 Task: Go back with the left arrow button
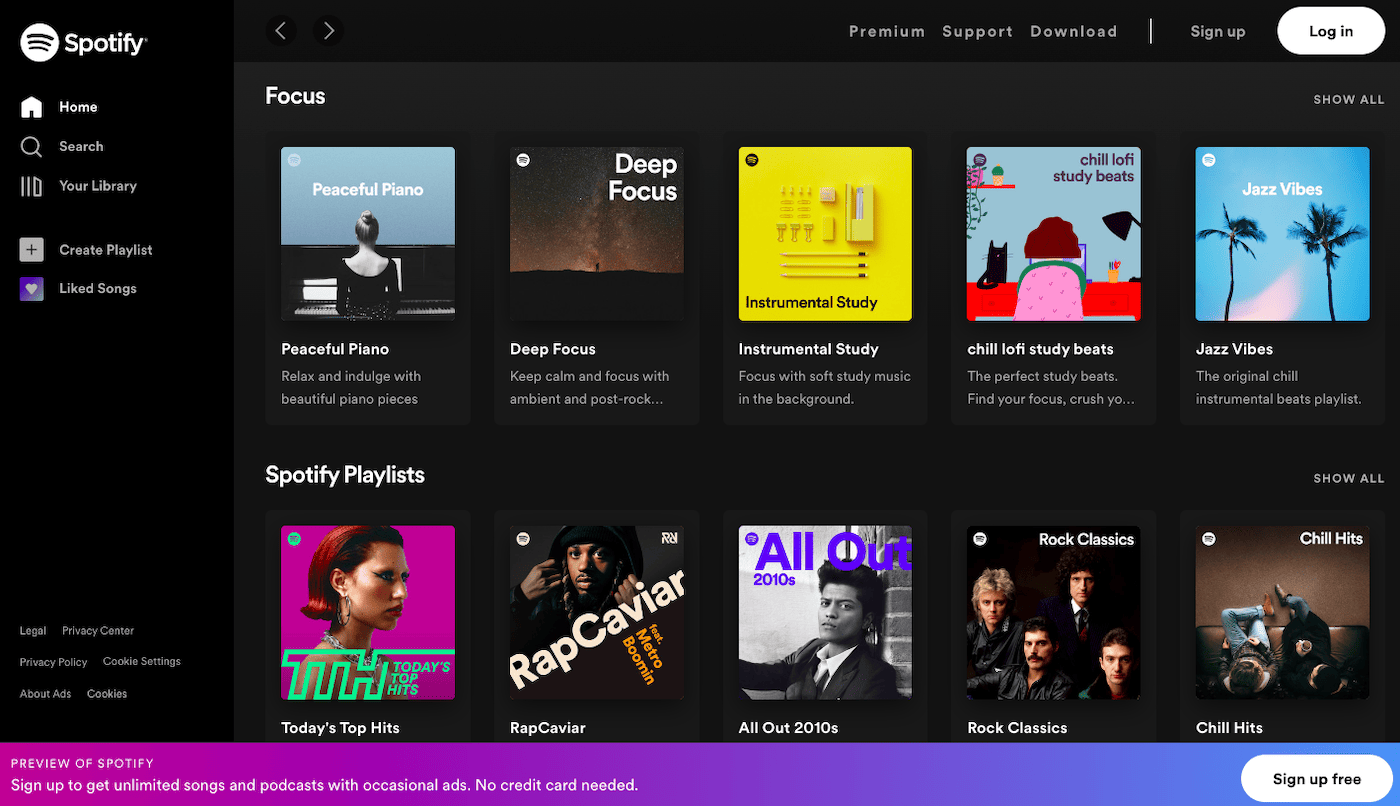pos(281,31)
